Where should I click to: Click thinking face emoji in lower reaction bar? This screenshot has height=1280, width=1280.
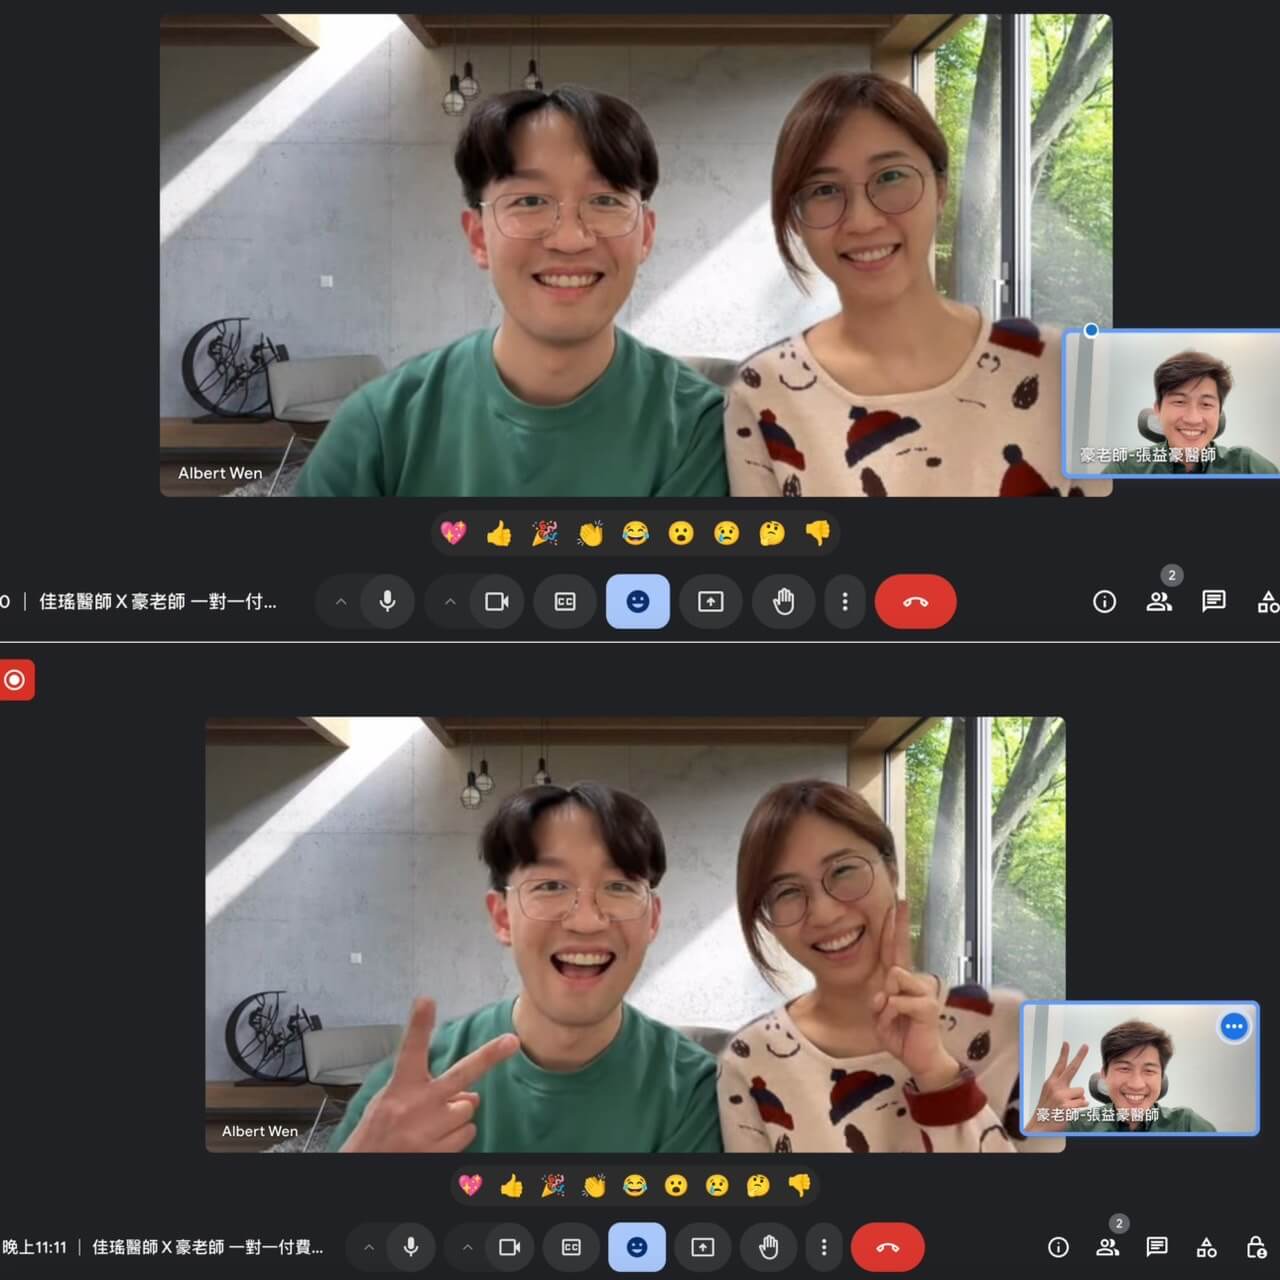tap(758, 1185)
